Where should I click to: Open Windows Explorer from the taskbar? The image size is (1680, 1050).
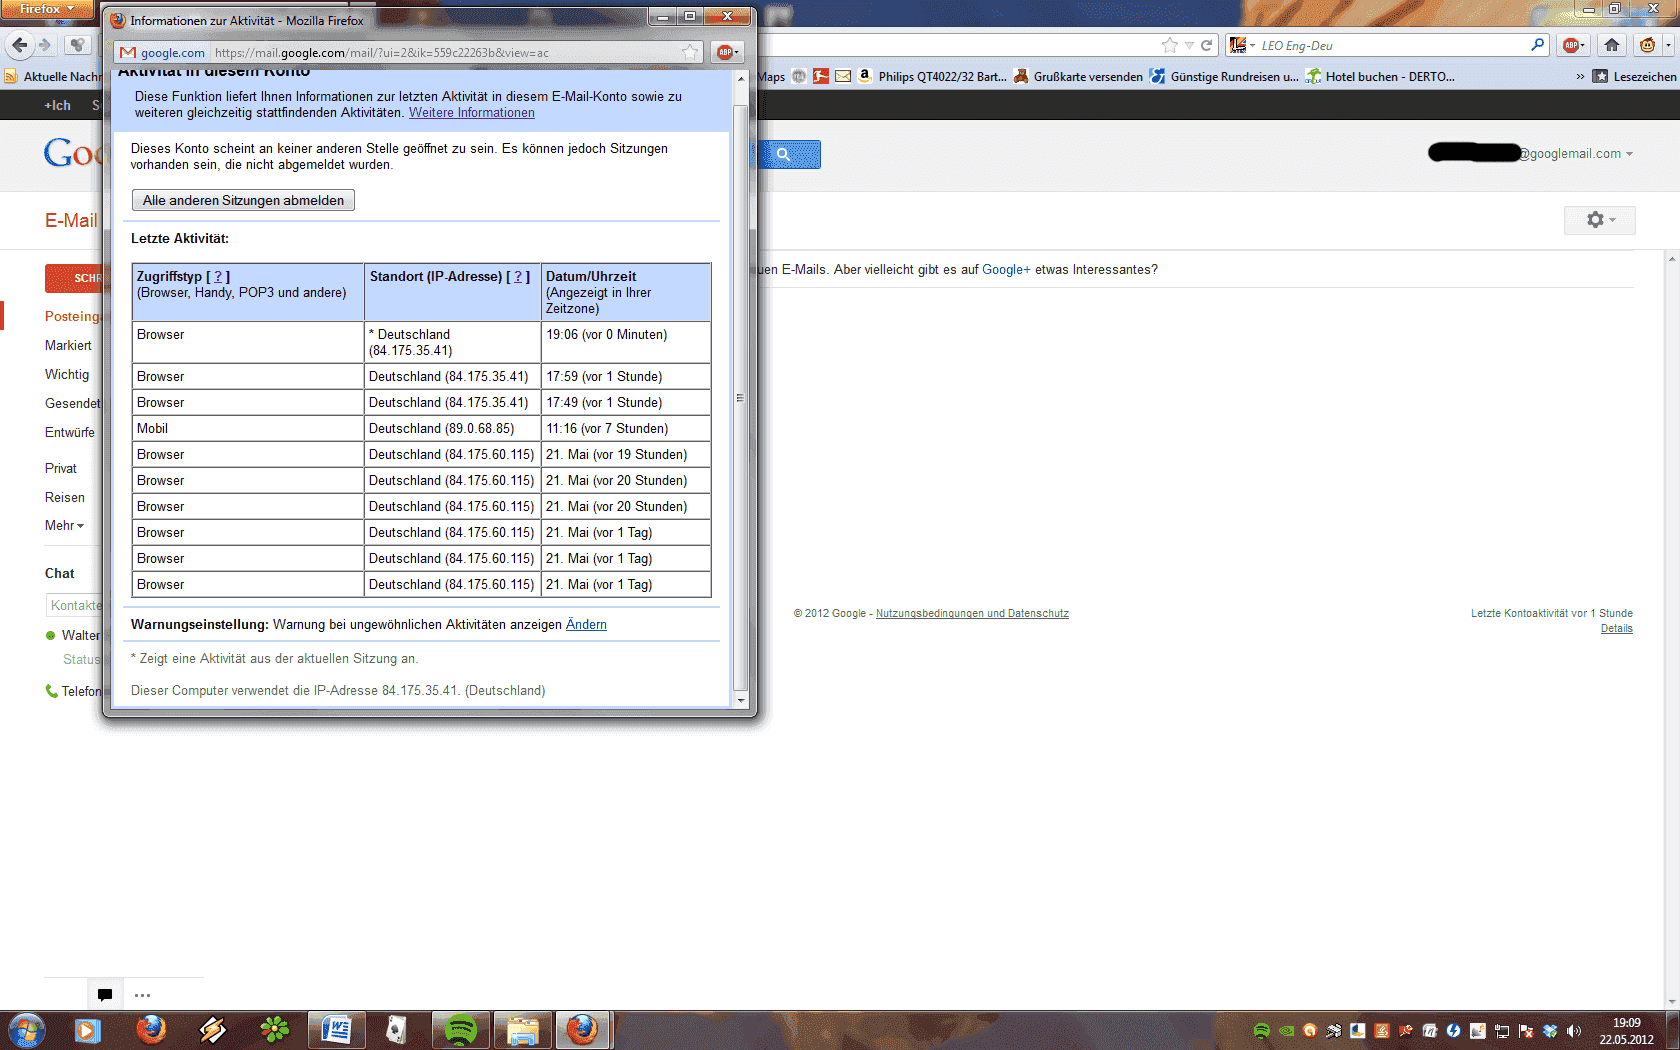pyautogui.click(x=523, y=1030)
